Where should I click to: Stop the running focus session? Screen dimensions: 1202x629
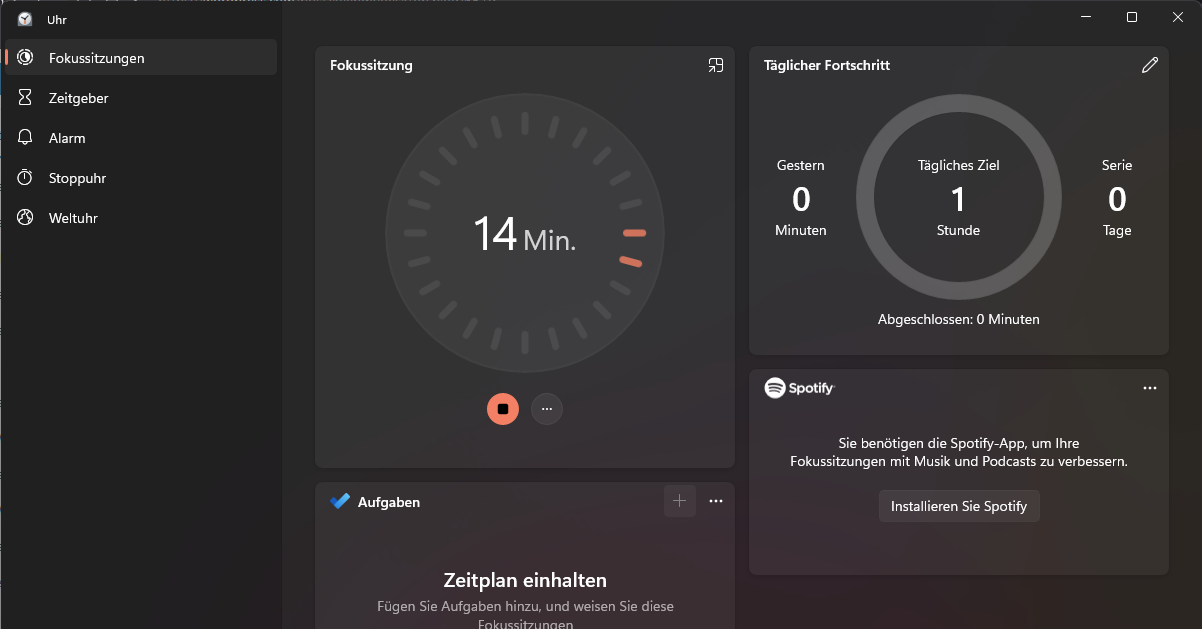coord(503,409)
